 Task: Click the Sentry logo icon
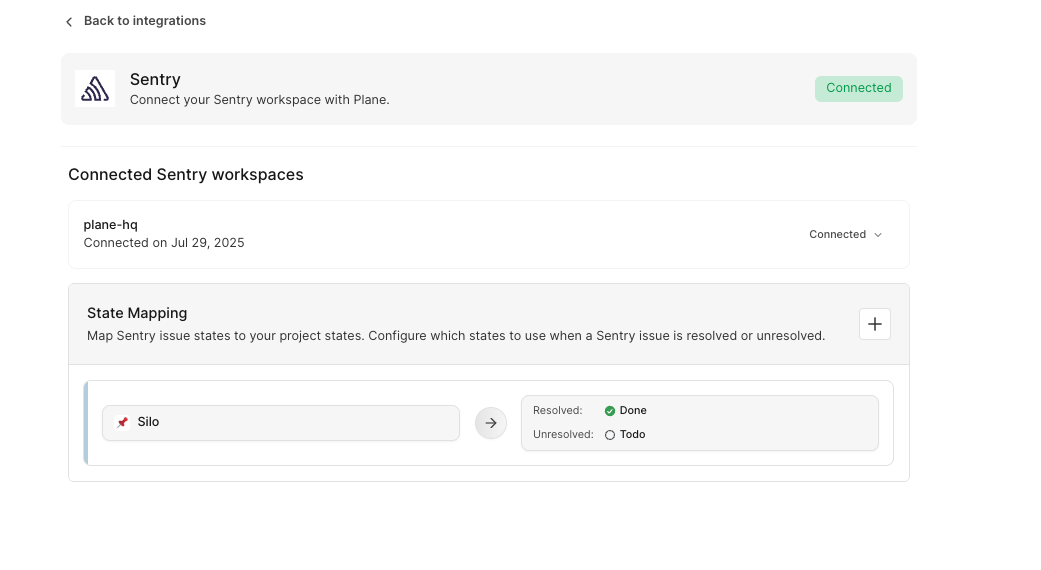click(x=95, y=88)
